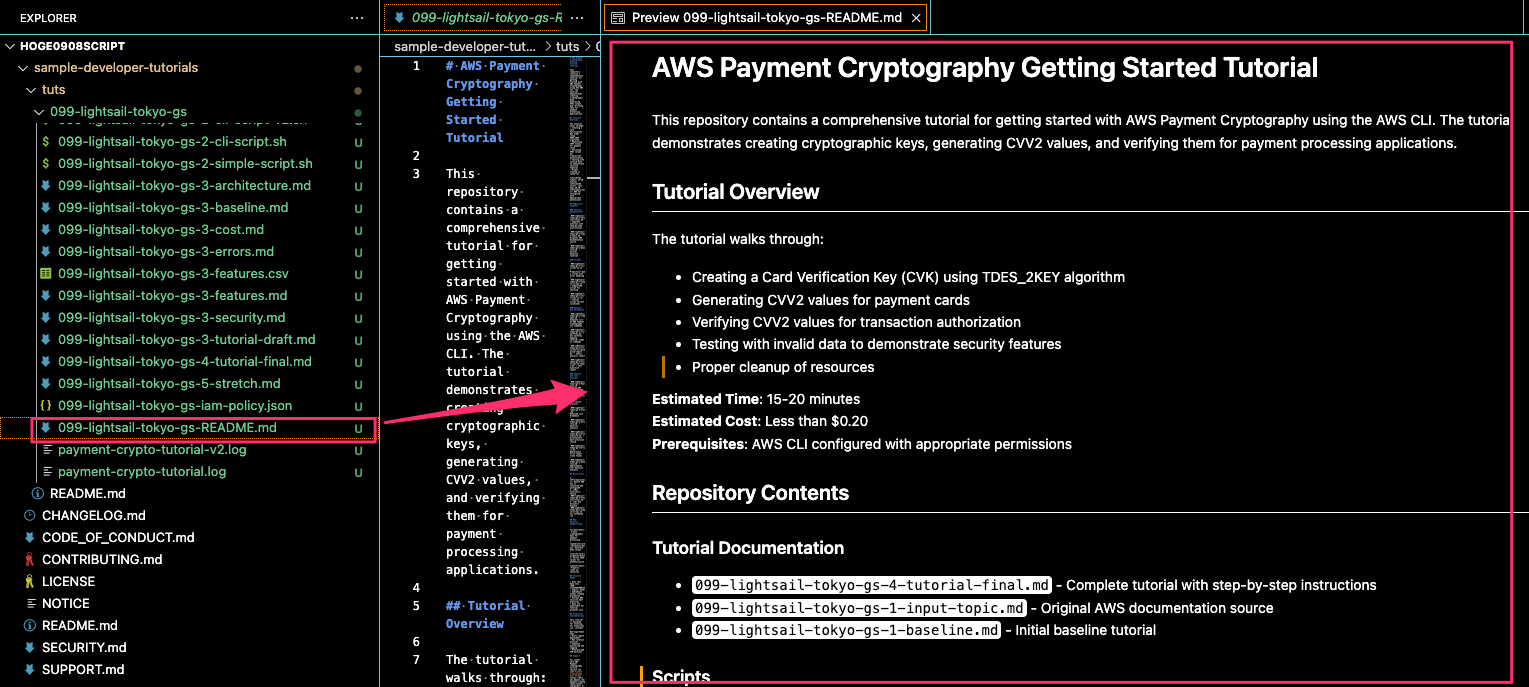Click markdown icon of CODE_OF_CONDUCT.md
The width and height of the screenshot is (1529, 687).
30,538
